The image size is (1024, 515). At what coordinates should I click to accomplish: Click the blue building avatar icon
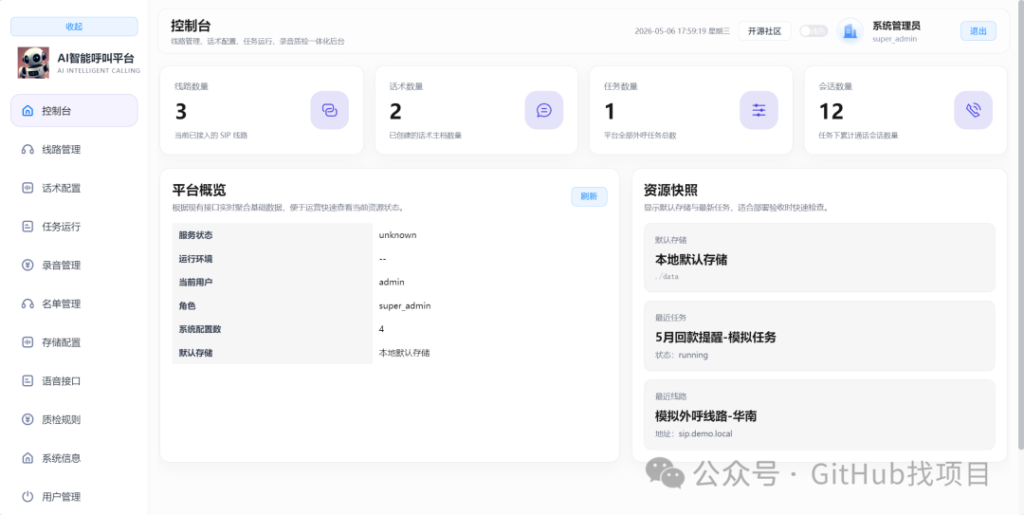(850, 31)
